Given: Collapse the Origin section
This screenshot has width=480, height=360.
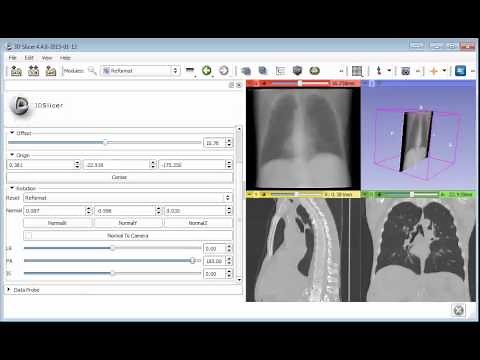Looking at the screenshot, I should (12, 155).
